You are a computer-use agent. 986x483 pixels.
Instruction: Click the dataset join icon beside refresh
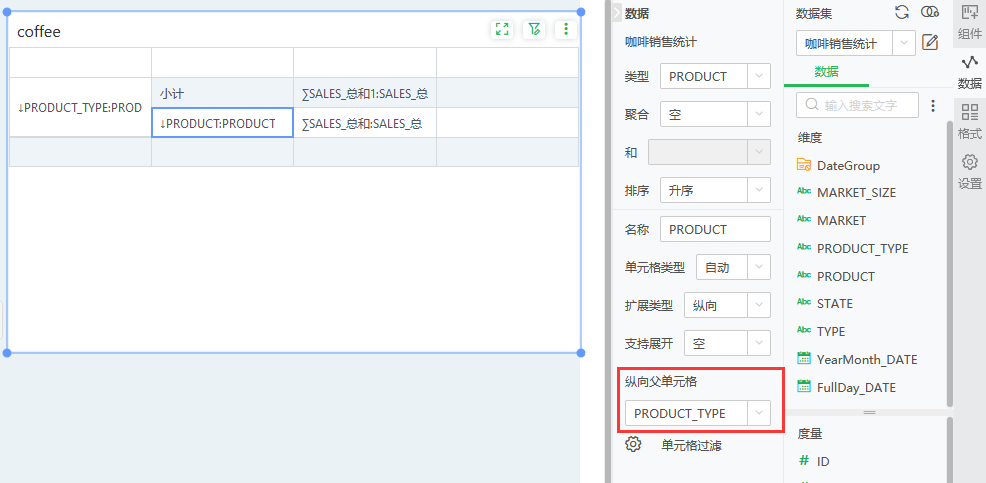click(x=930, y=12)
